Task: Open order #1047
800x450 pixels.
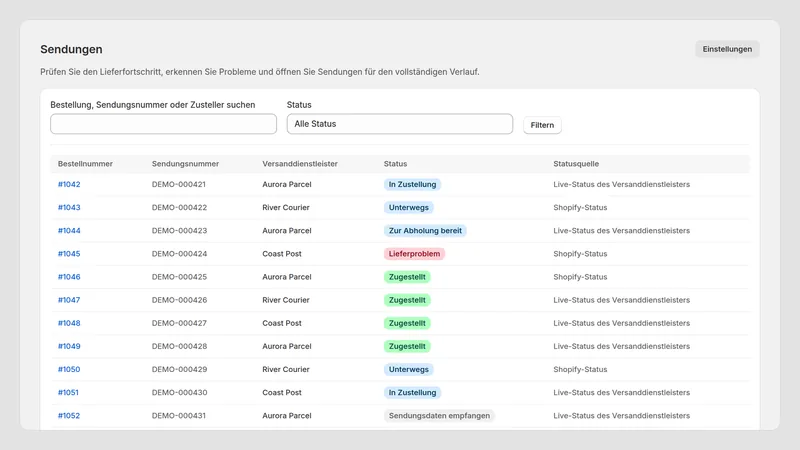Action: tap(69, 300)
